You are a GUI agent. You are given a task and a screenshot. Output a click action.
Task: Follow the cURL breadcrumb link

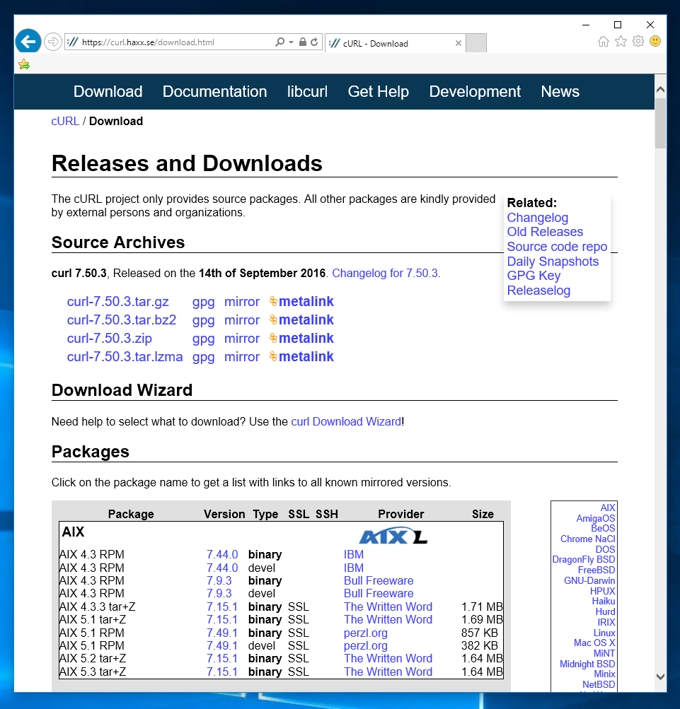(65, 121)
